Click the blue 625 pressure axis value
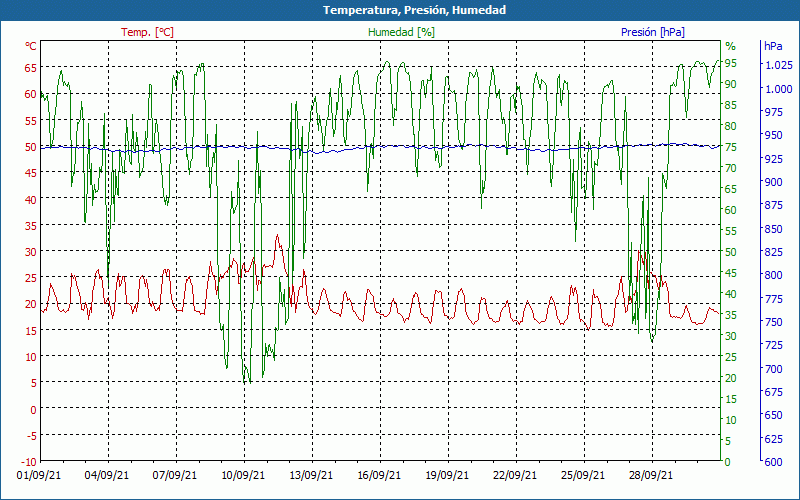 [773, 438]
